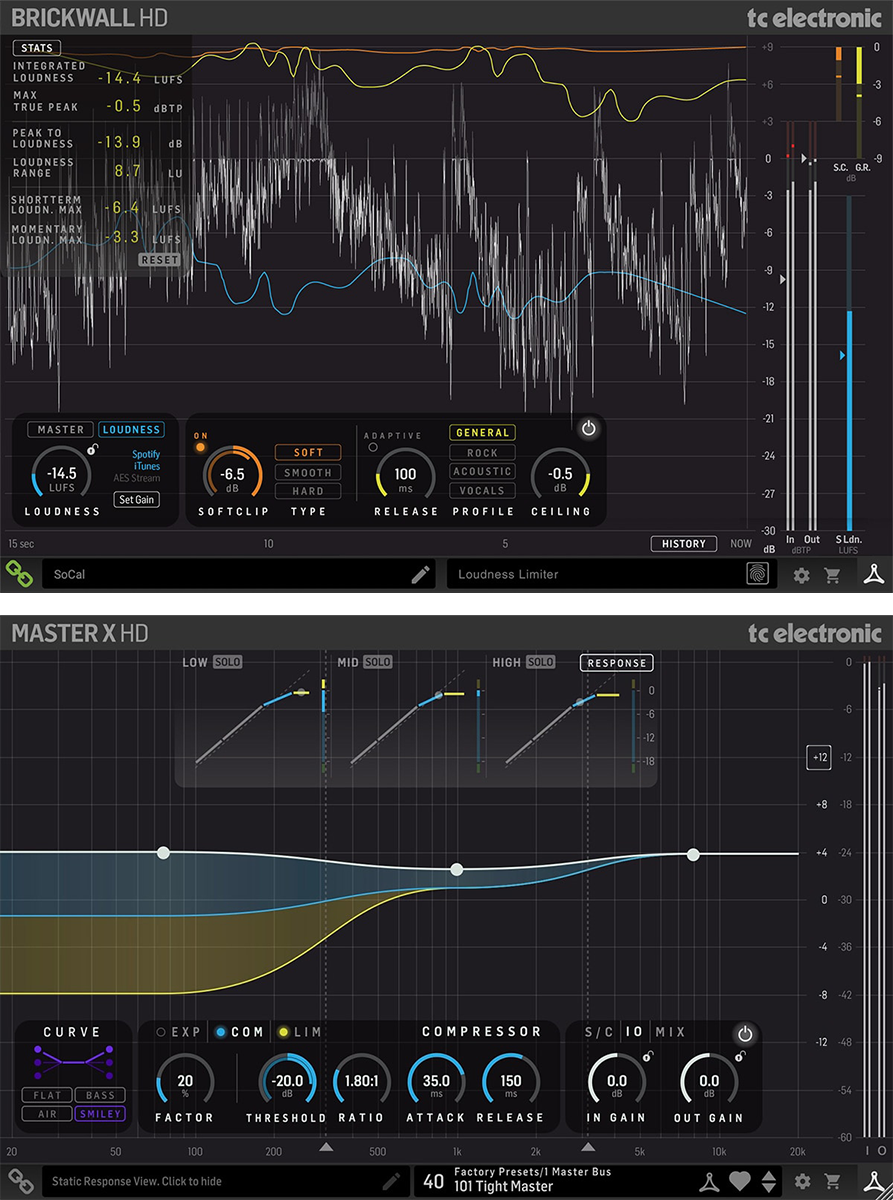
Task: Switch to the LOUDNESS mode tab
Action: click(132, 430)
